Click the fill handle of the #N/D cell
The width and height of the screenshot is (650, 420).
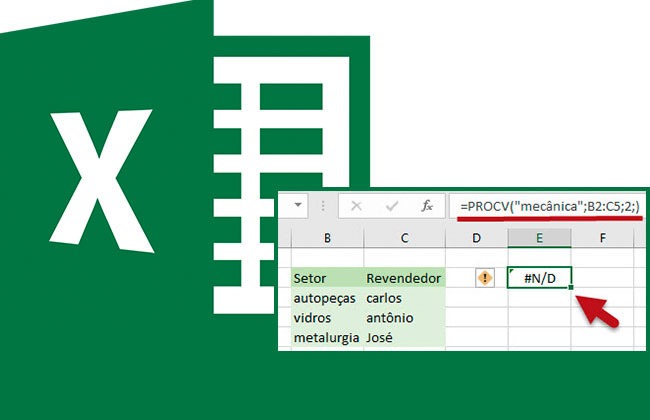[571, 287]
